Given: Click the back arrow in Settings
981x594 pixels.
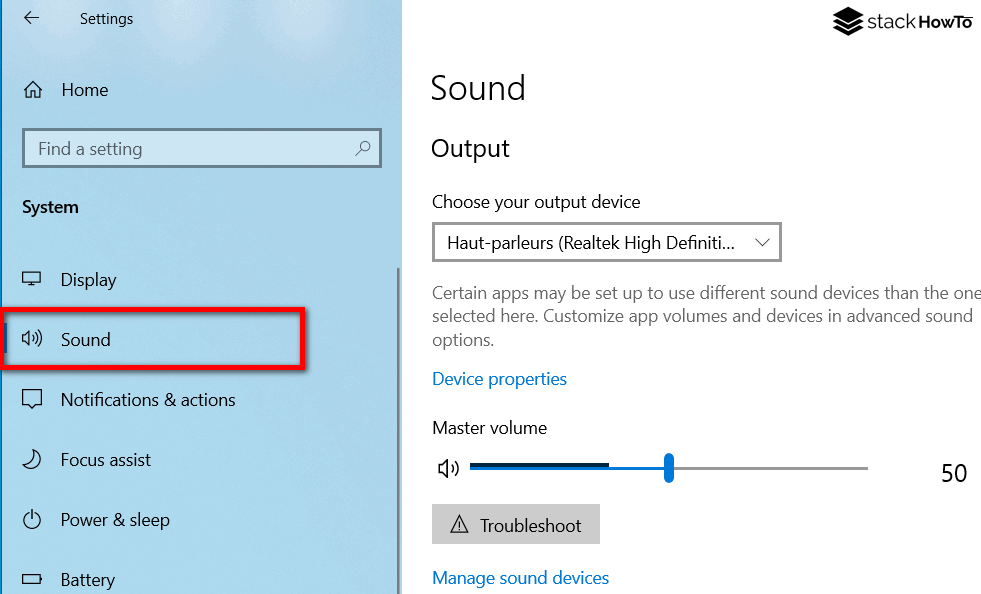Looking at the screenshot, I should (x=31, y=17).
